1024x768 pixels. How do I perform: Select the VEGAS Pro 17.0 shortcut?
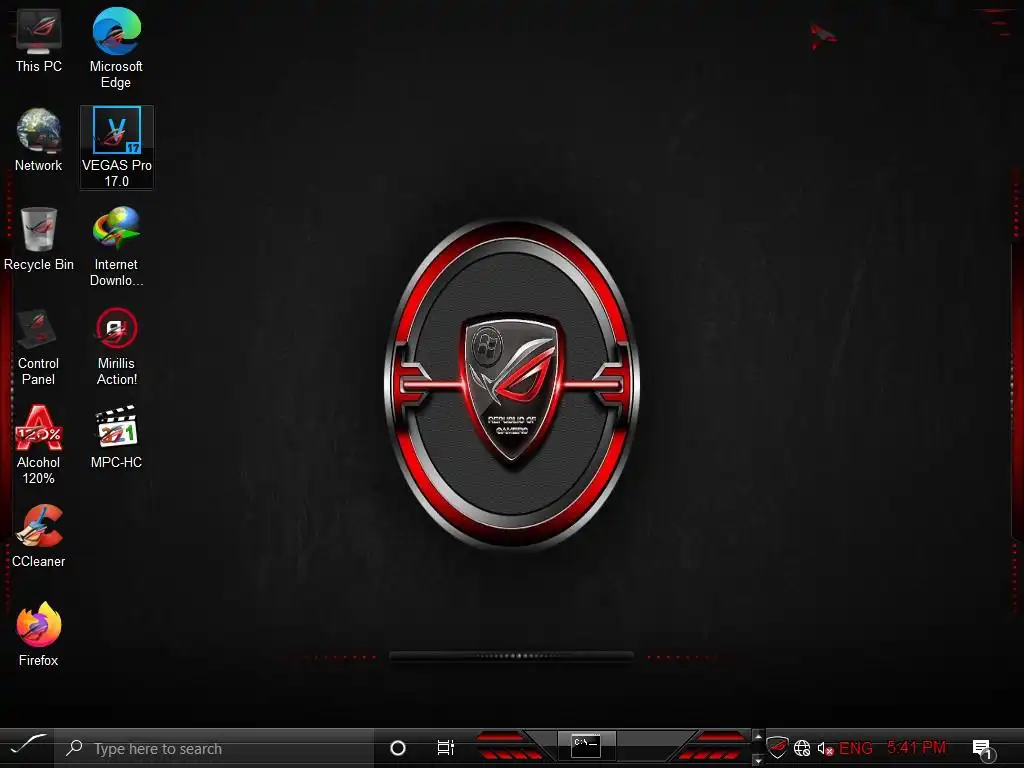click(117, 148)
